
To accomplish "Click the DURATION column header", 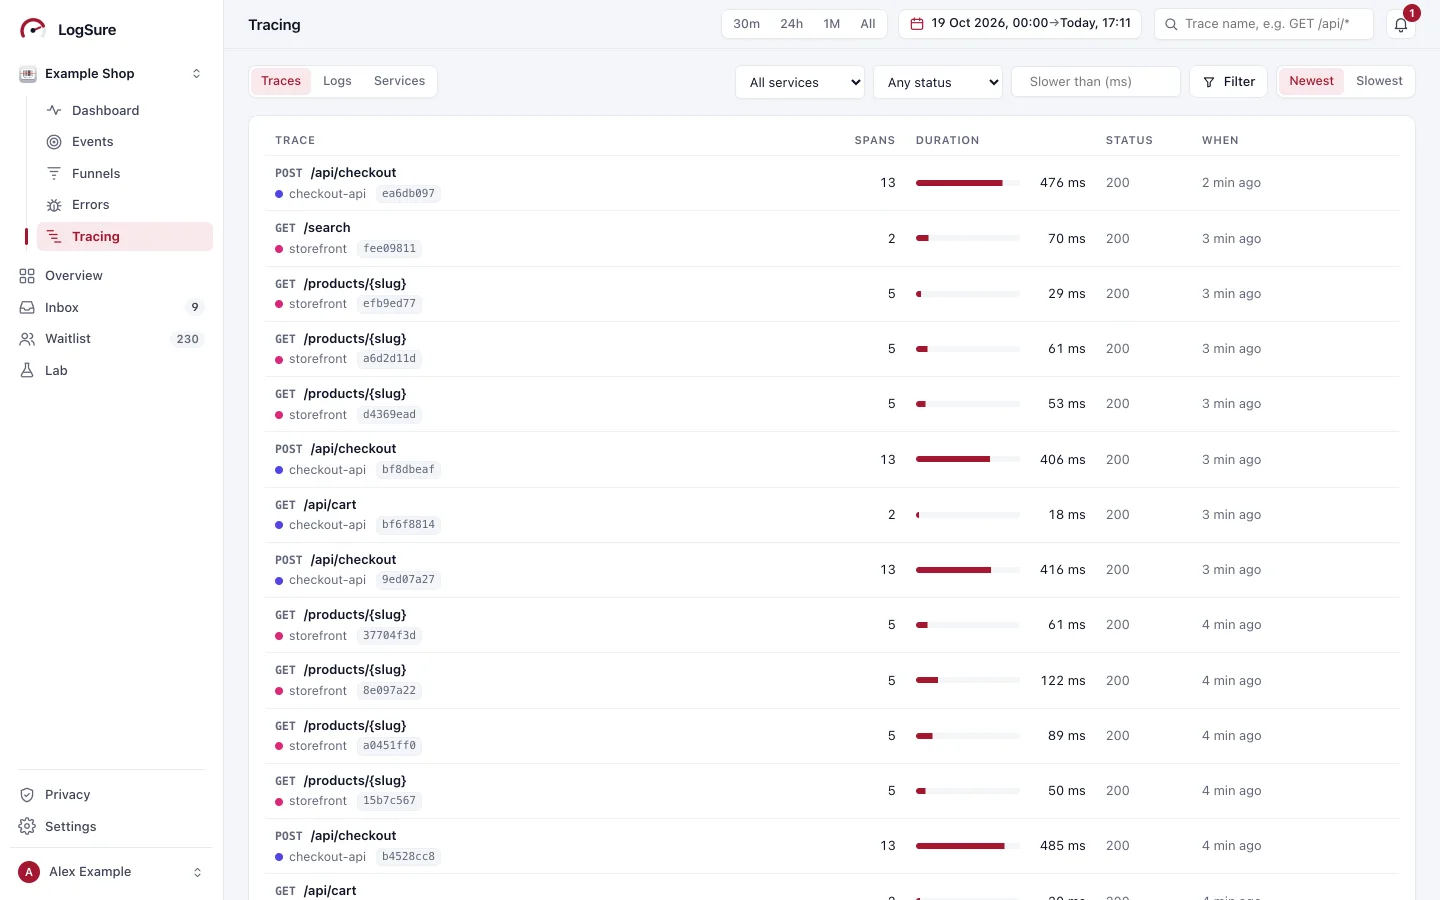I will [x=947, y=141].
